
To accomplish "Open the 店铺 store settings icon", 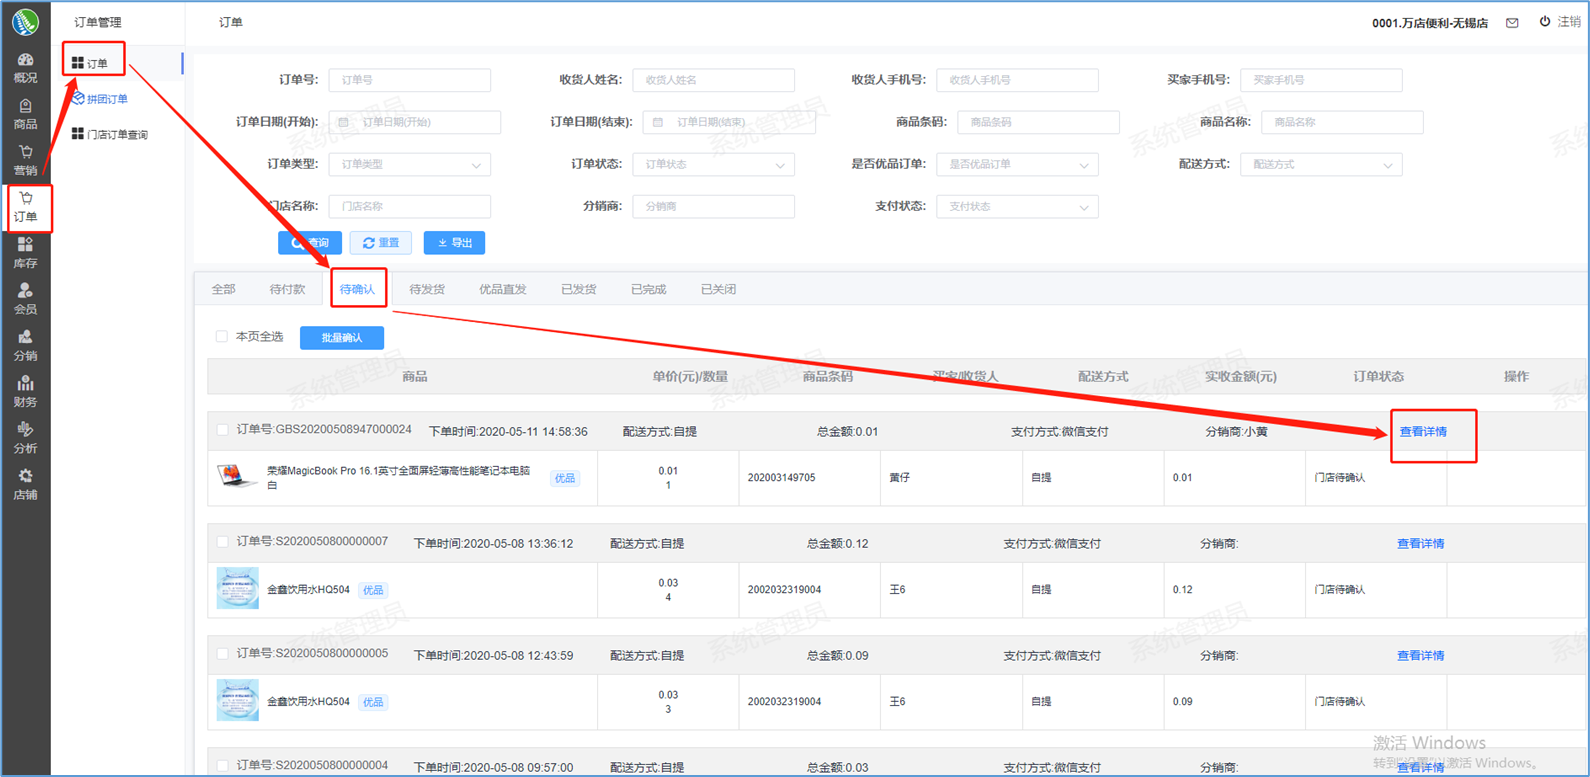I will (25, 484).
